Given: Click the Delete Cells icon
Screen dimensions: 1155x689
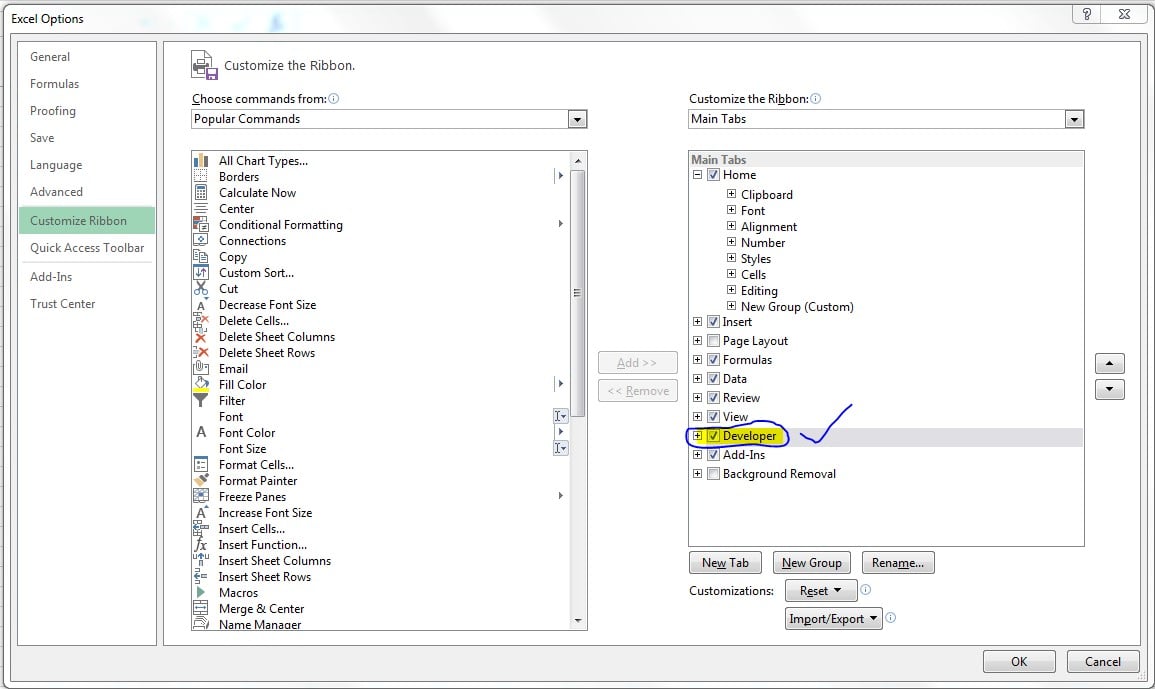Looking at the screenshot, I should (200, 321).
